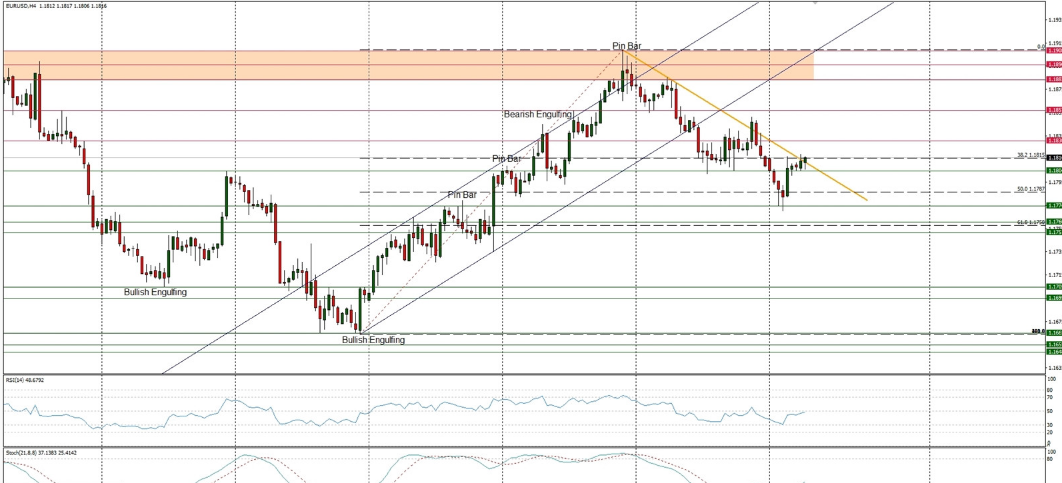
Task: Click the lowest green price tag on axis
Action: (x=1053, y=352)
